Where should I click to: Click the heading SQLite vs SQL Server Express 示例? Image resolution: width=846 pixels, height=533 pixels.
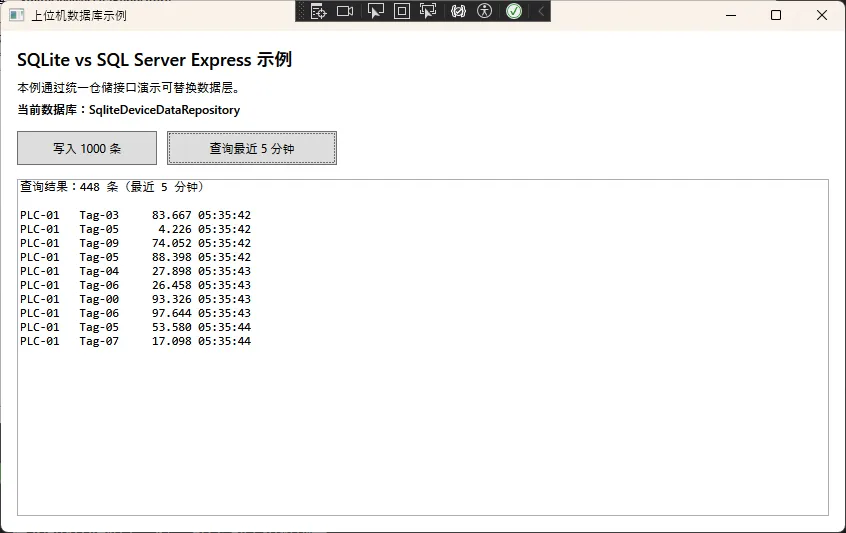click(x=155, y=59)
